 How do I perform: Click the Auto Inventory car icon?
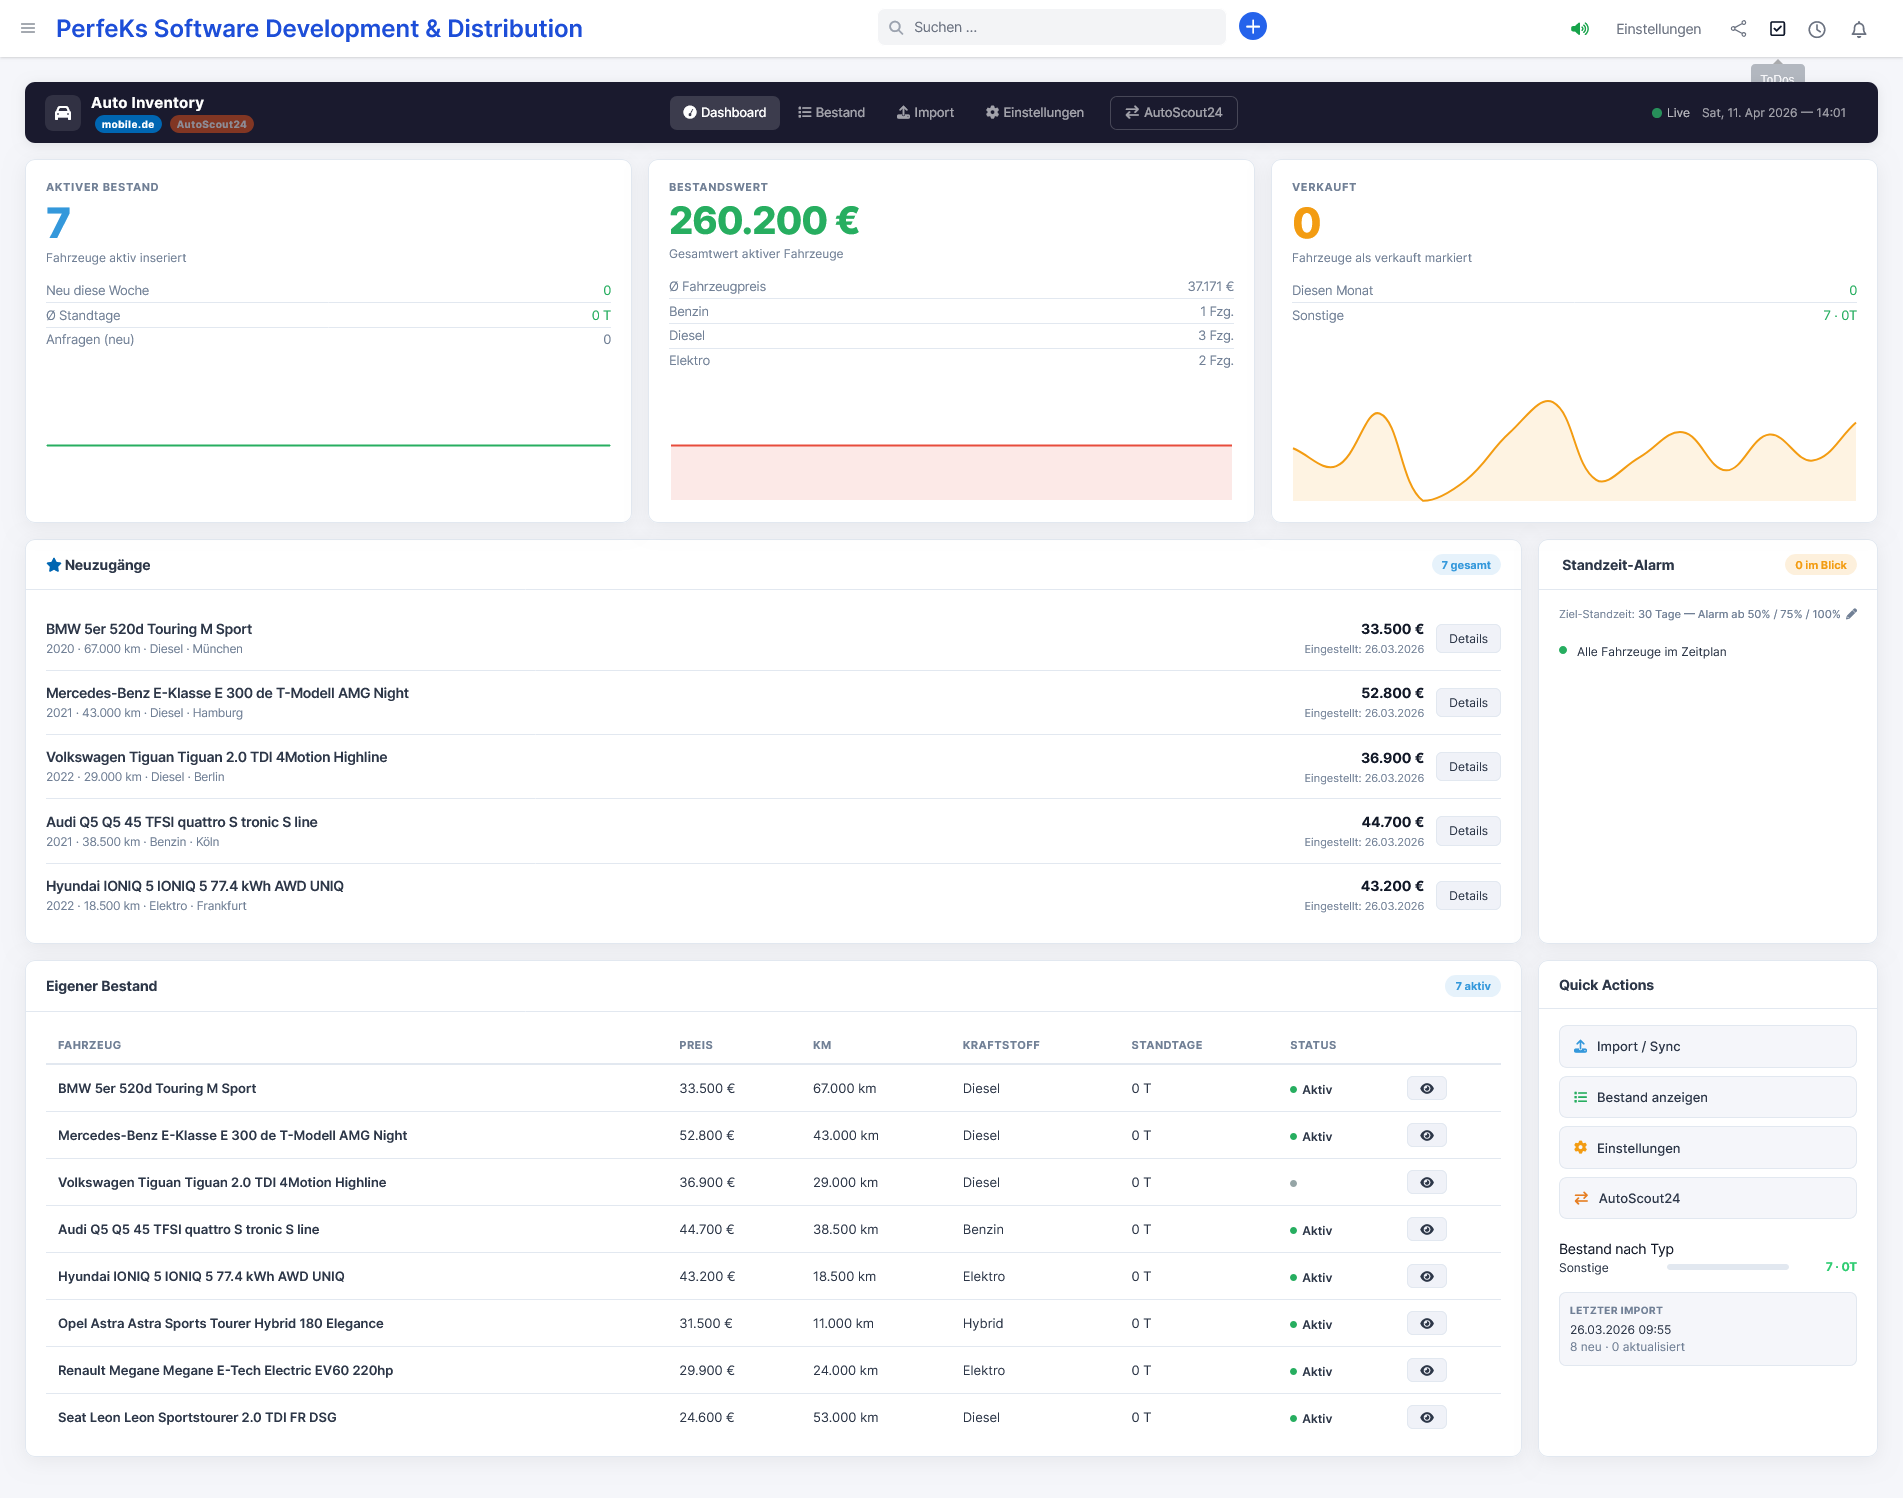coord(63,113)
